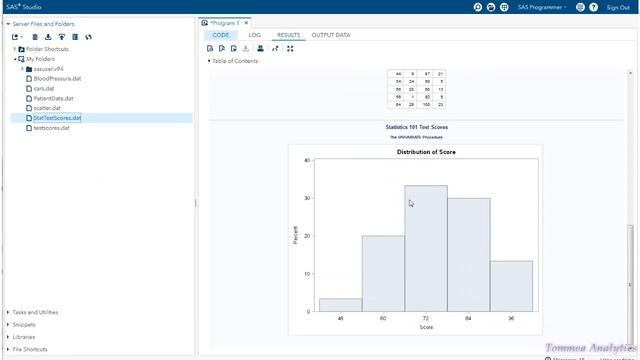The width and height of the screenshot is (640, 360).
Task: Collapse the My Folders node
Action: 15,59
